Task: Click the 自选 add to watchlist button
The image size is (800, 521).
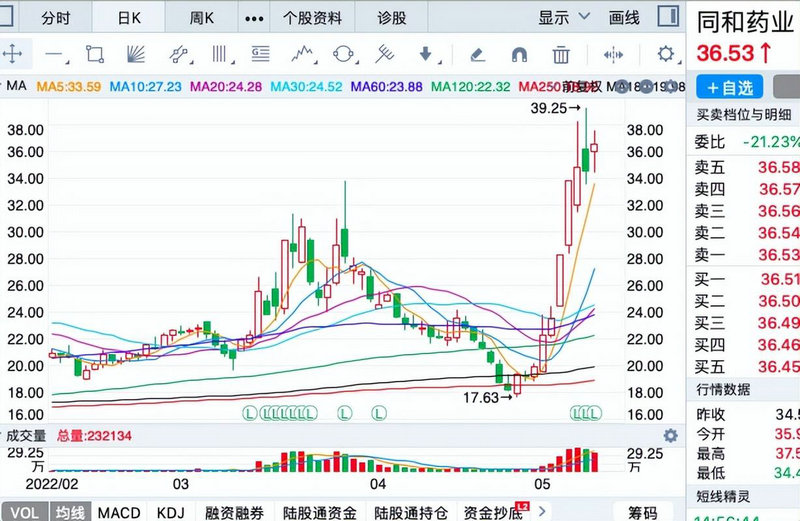Action: pyautogui.click(x=730, y=87)
